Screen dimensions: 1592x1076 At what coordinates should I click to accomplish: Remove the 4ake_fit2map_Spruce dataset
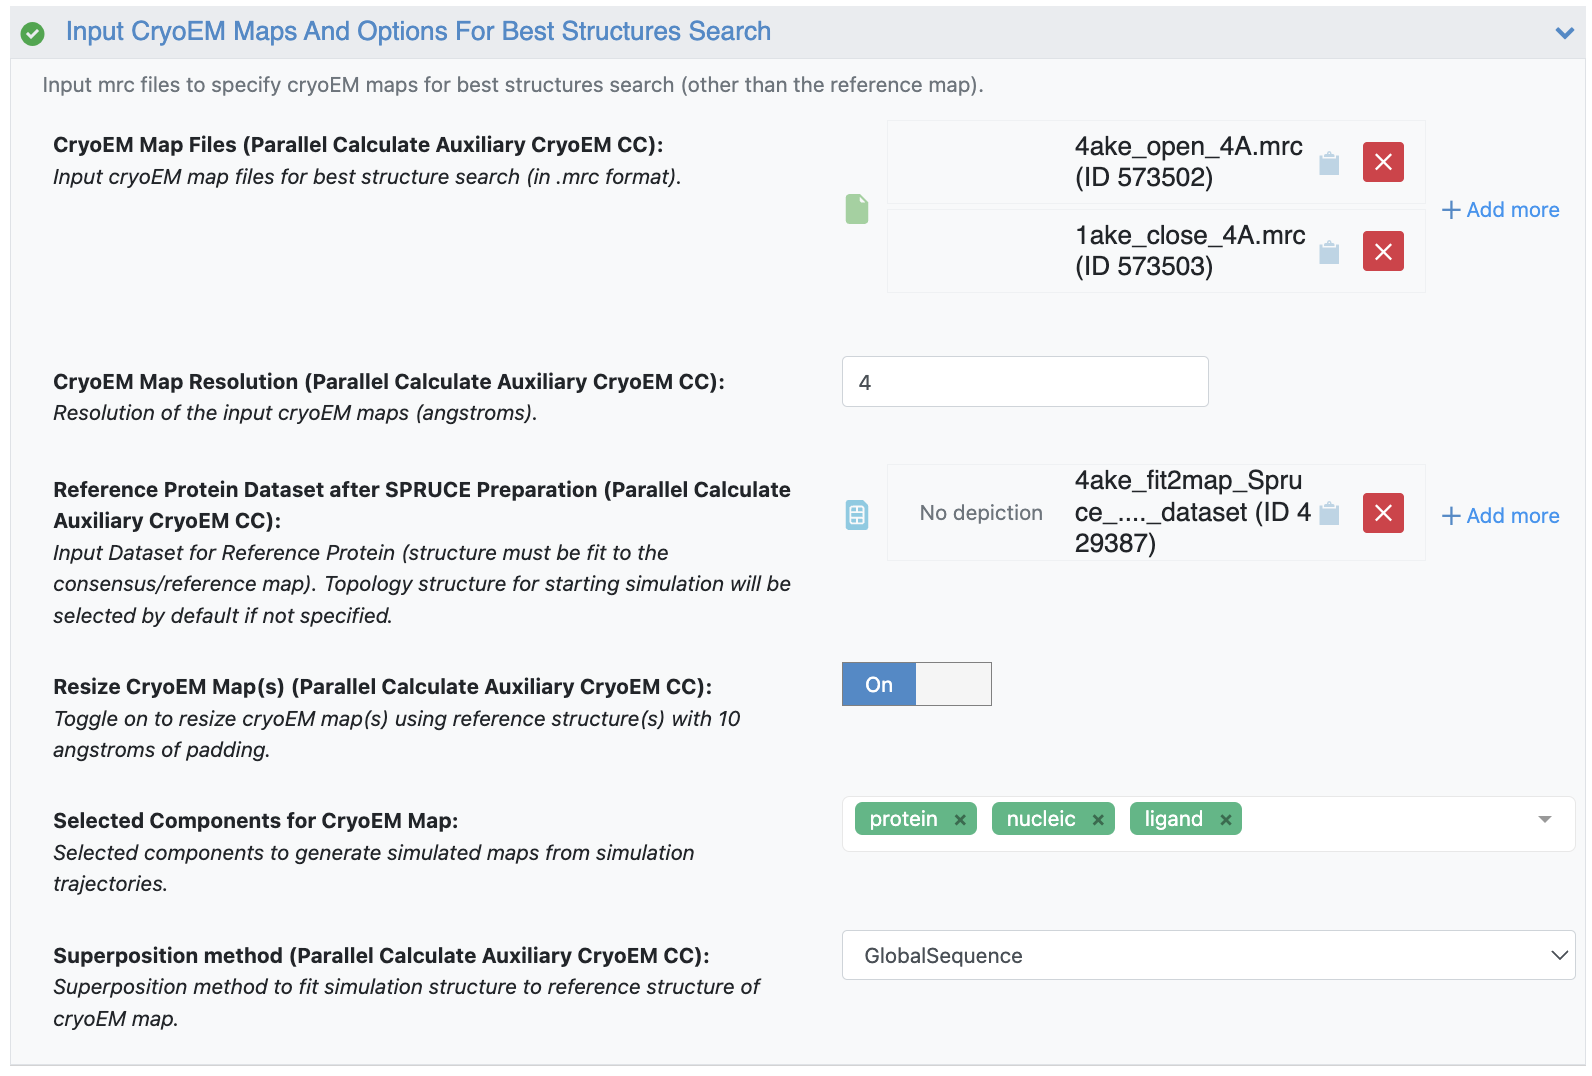pyautogui.click(x=1383, y=513)
